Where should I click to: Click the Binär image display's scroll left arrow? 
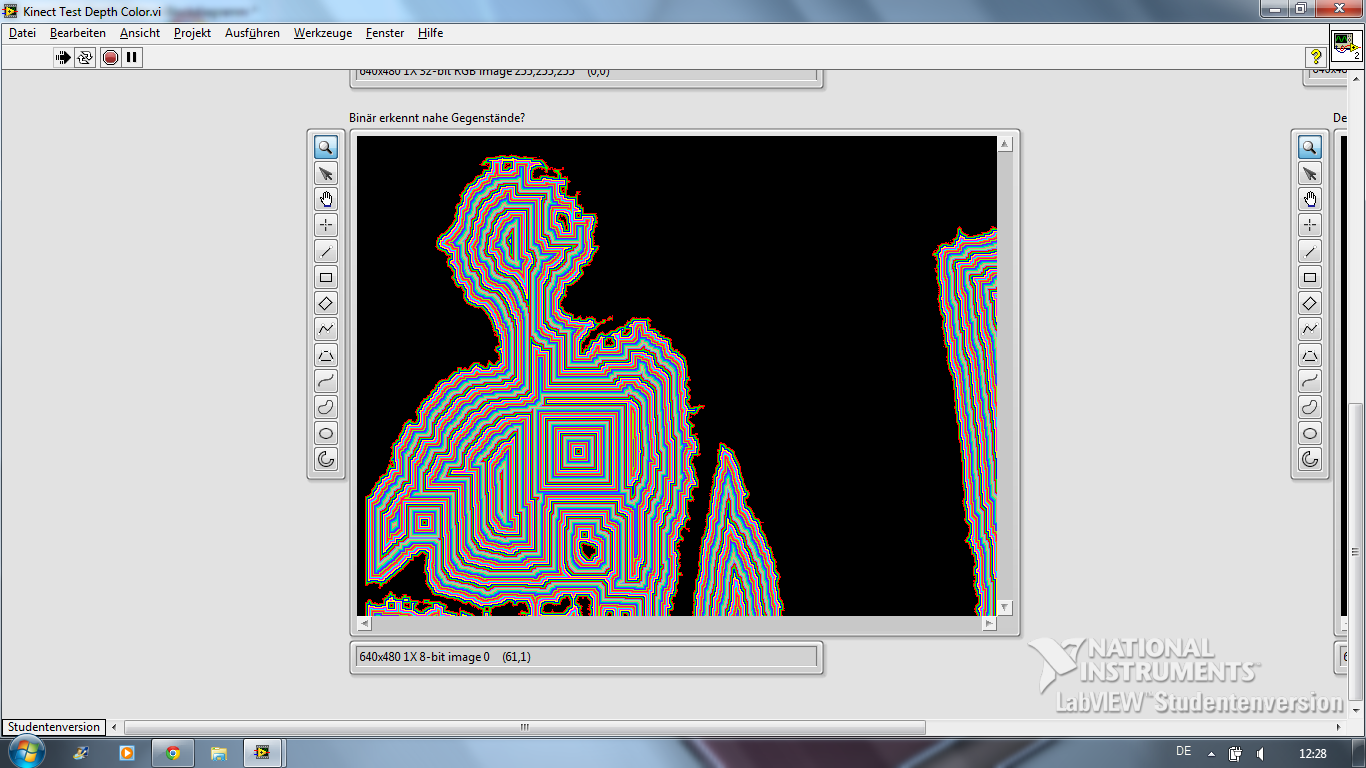point(364,623)
